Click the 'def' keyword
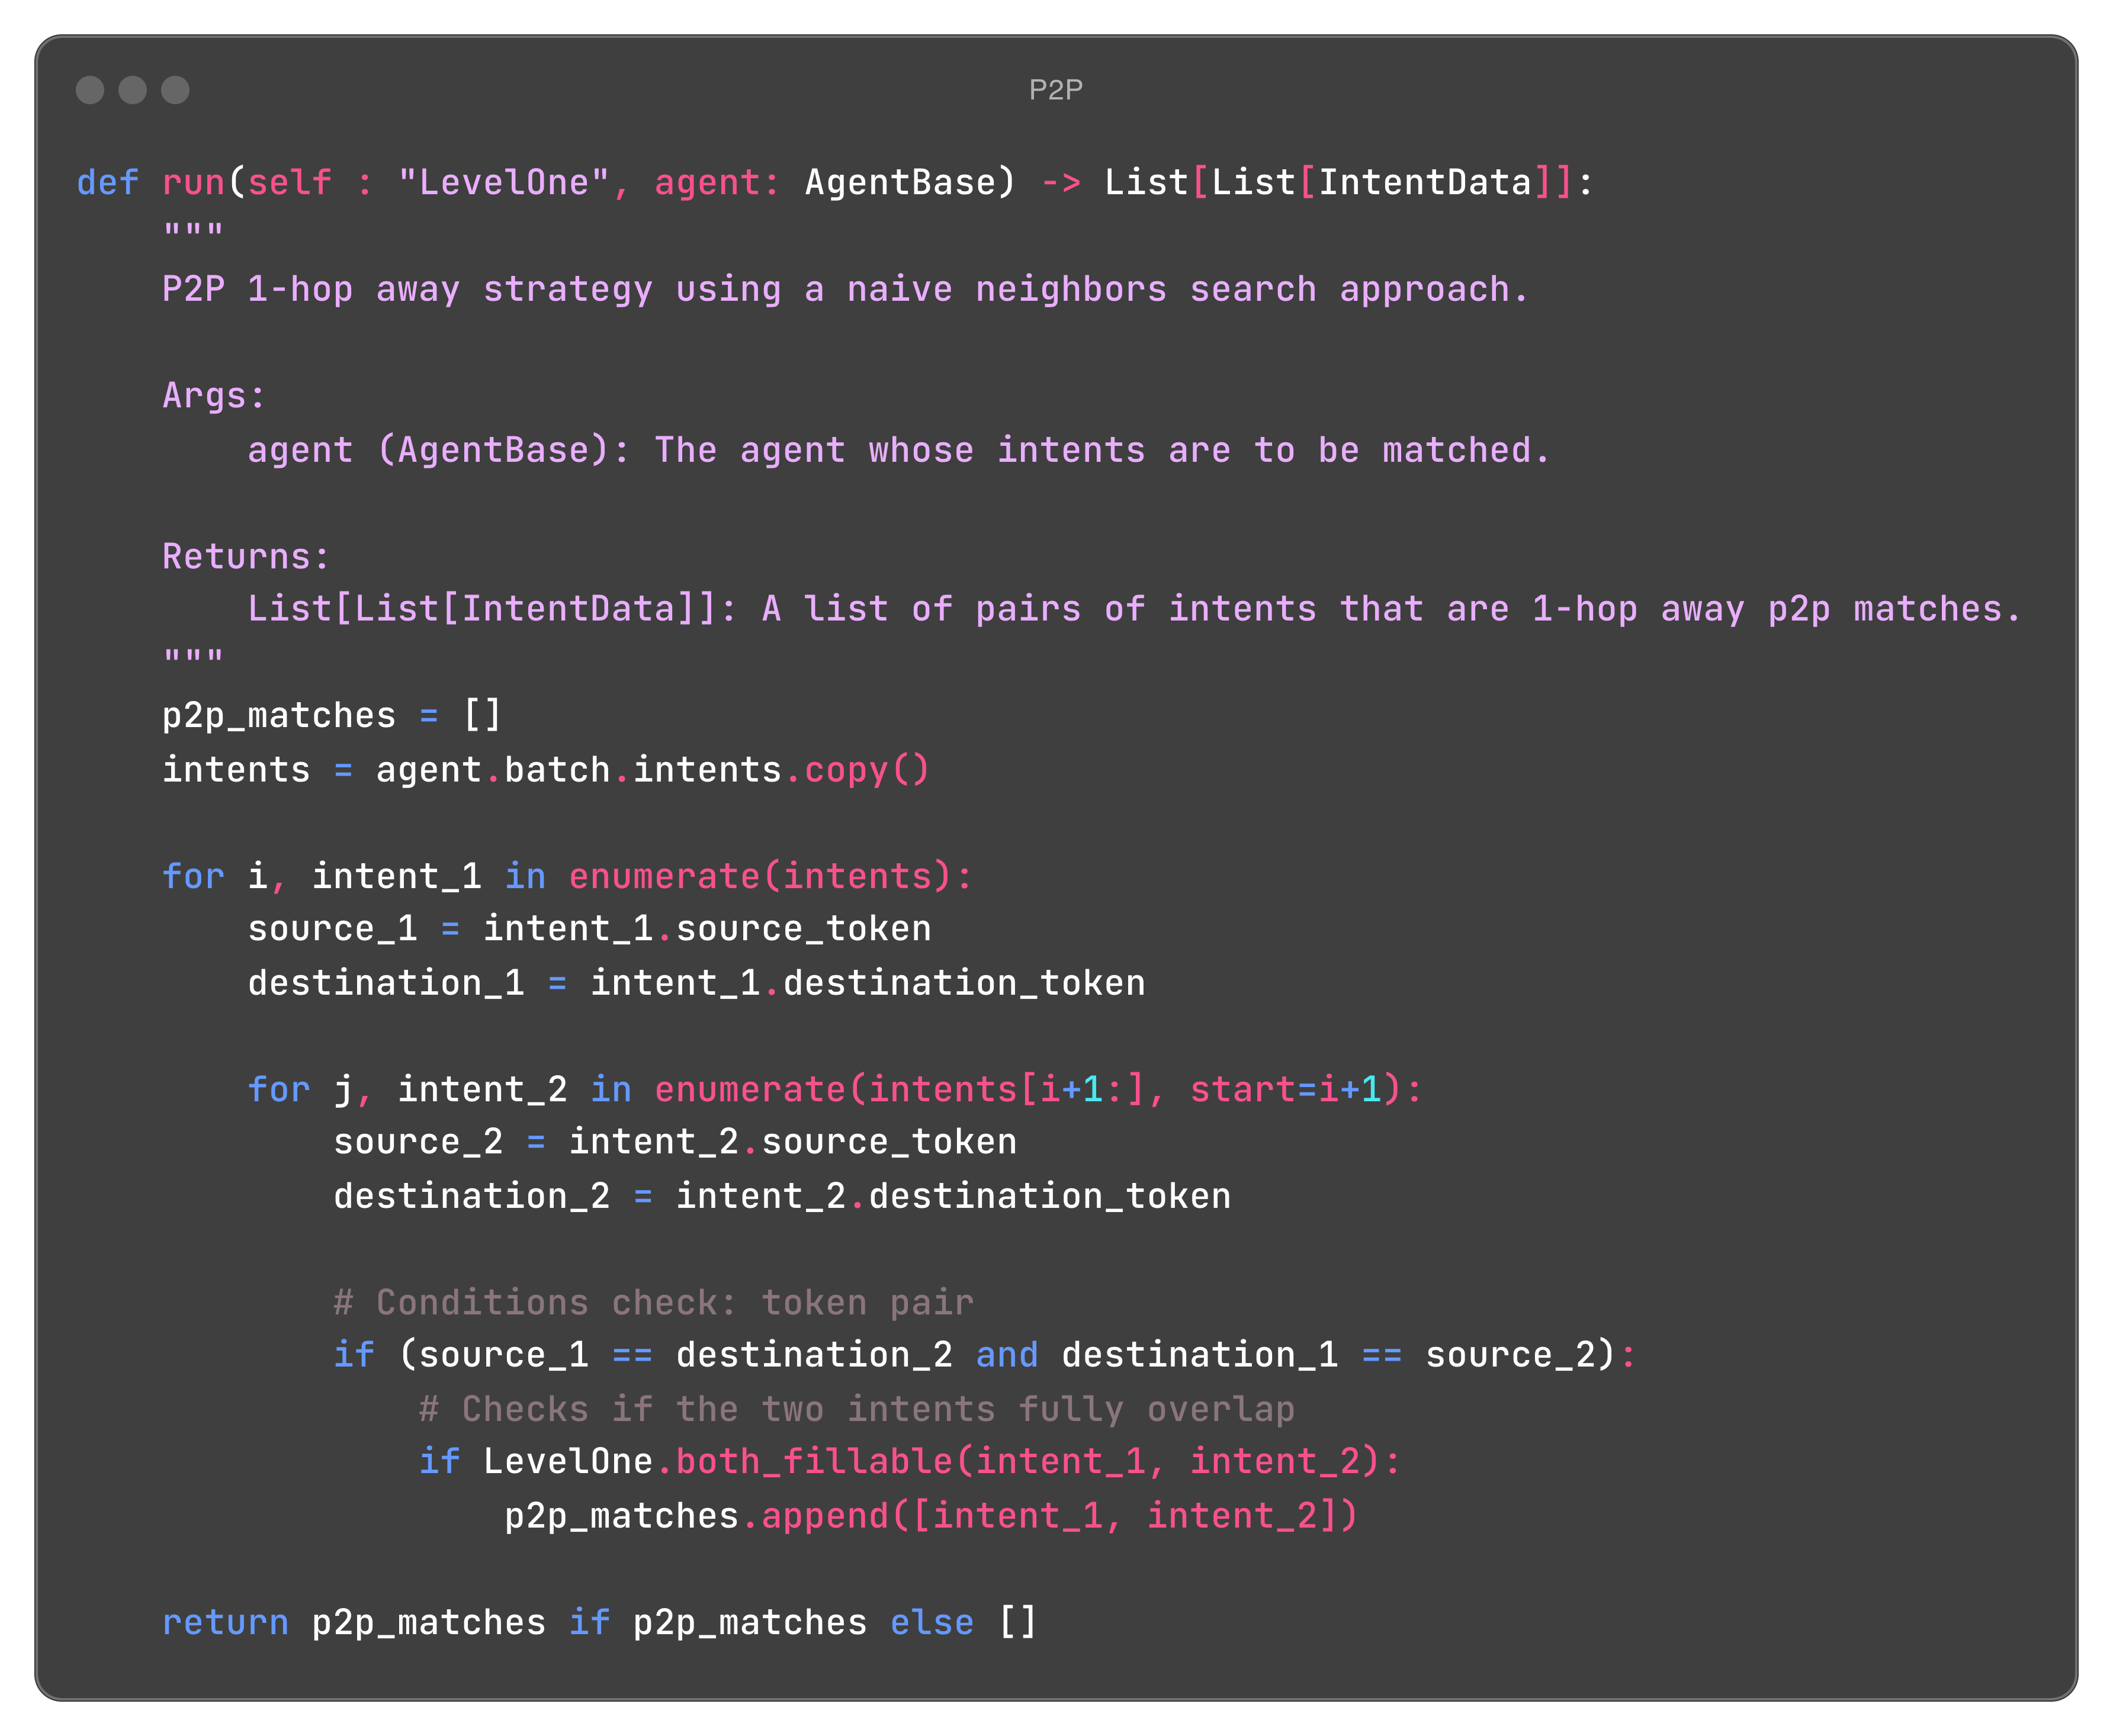2113x1736 pixels. coord(107,183)
